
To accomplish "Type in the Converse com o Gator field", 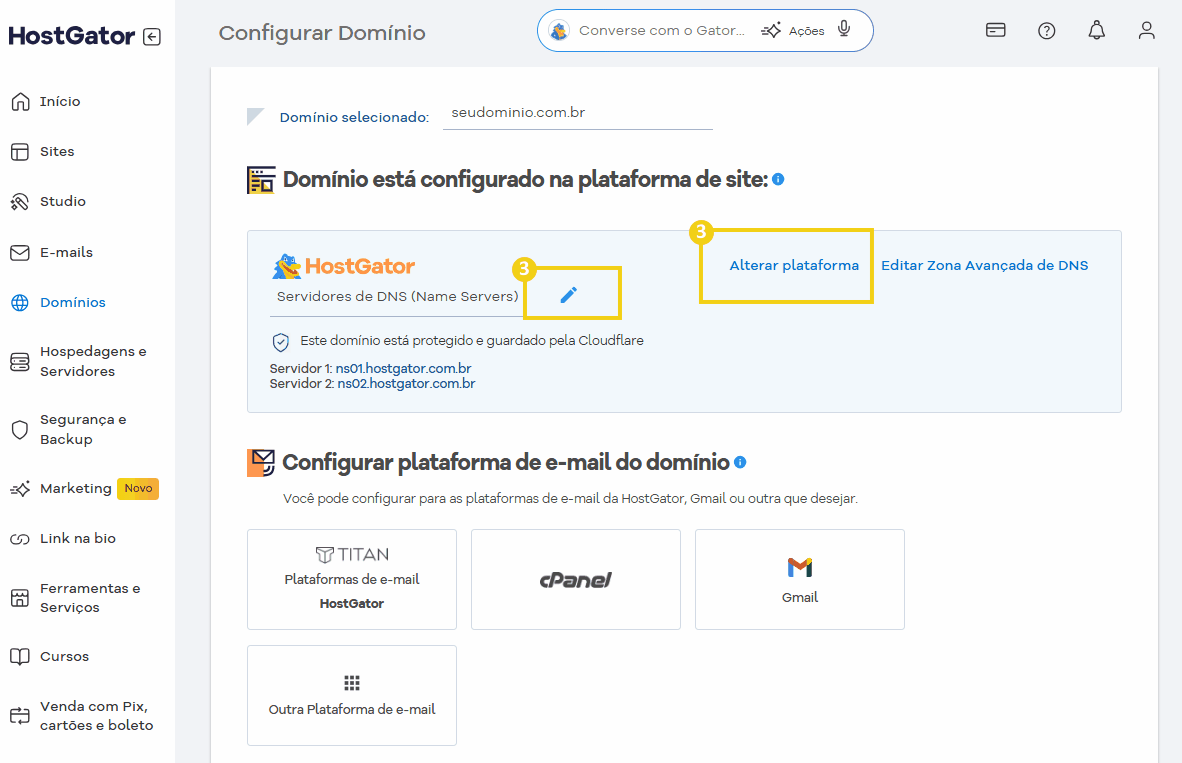I will coord(661,31).
